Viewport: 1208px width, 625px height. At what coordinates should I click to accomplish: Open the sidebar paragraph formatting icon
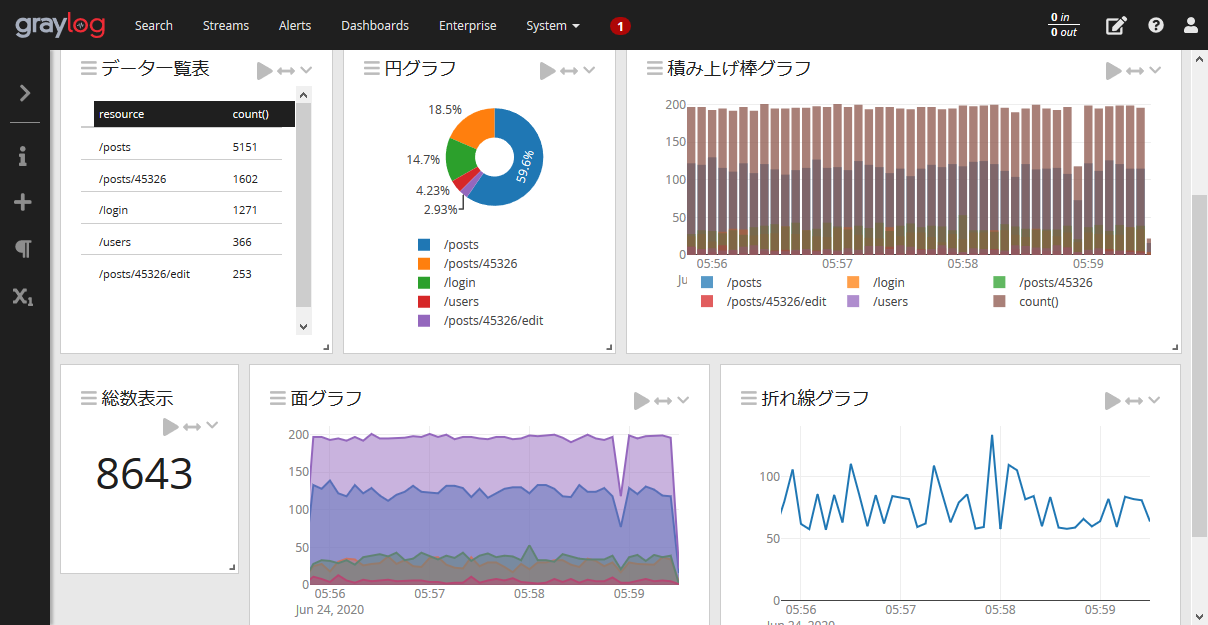(x=24, y=249)
